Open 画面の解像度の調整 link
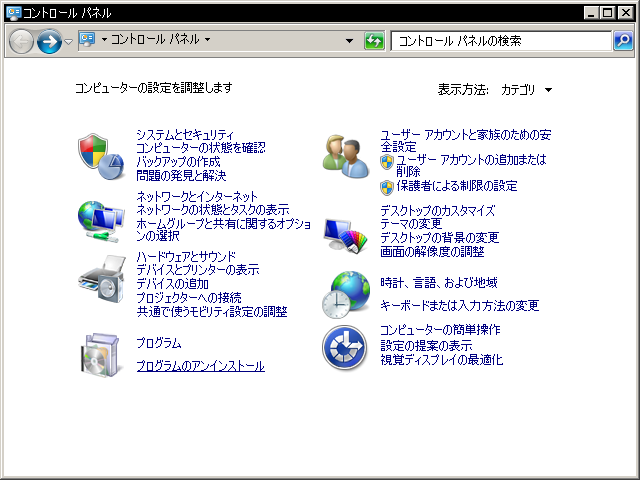The image size is (640, 480). pos(432,251)
